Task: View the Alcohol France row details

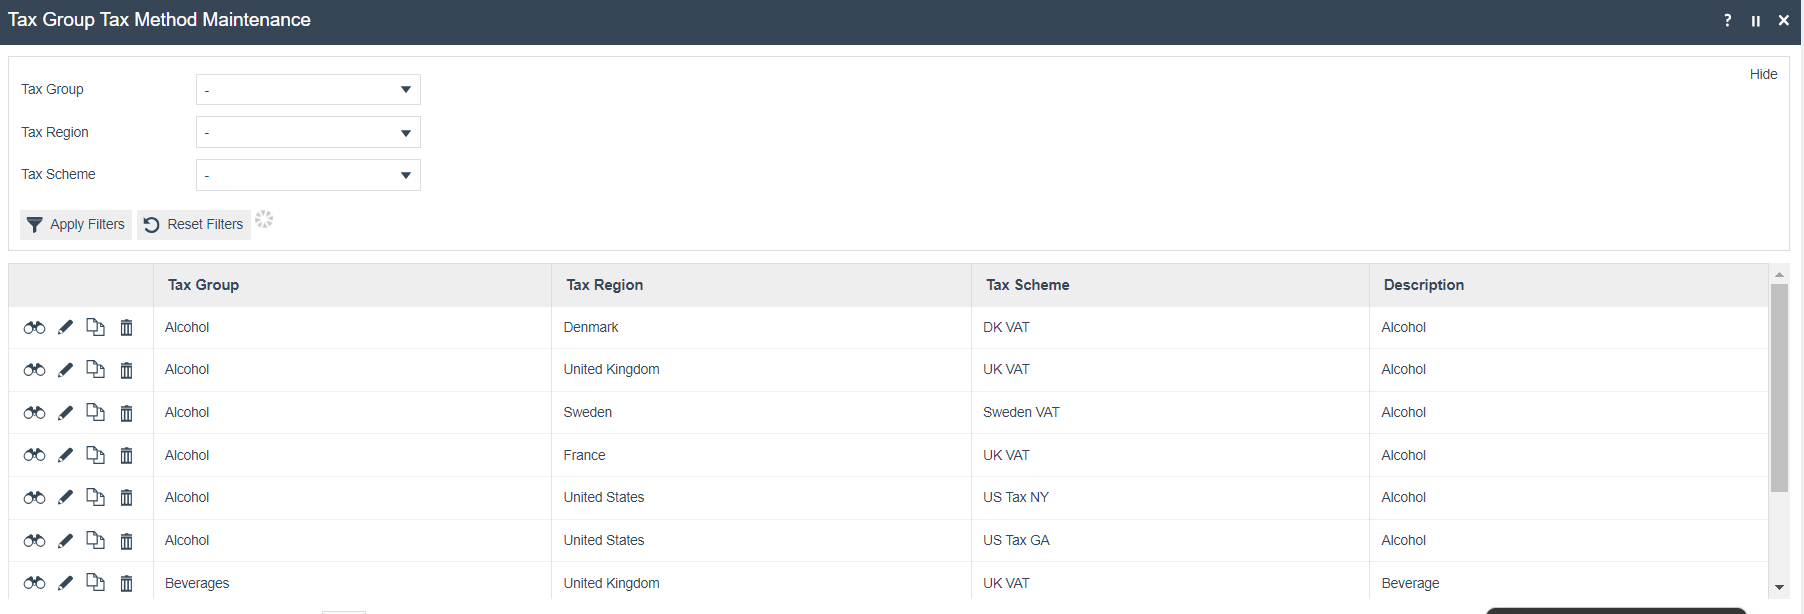Action: click(x=34, y=455)
